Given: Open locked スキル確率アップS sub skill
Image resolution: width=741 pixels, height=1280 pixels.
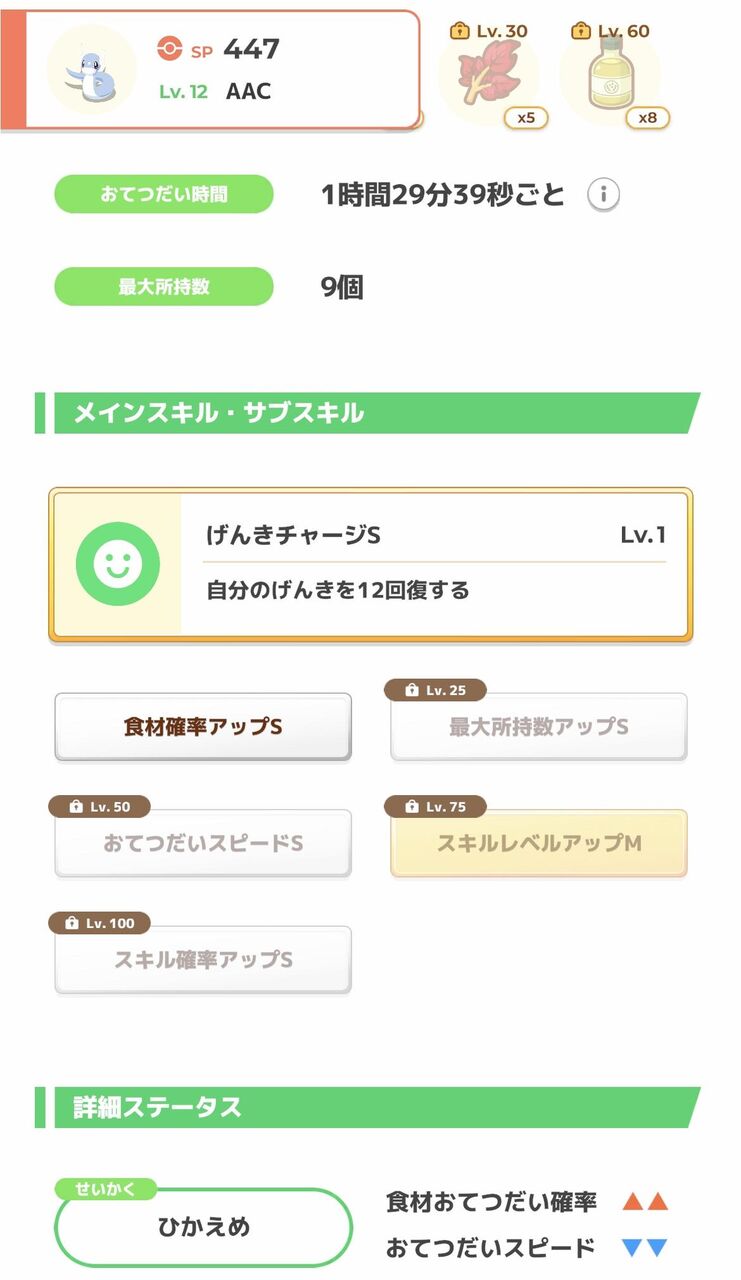Looking at the screenshot, I should [x=203, y=960].
